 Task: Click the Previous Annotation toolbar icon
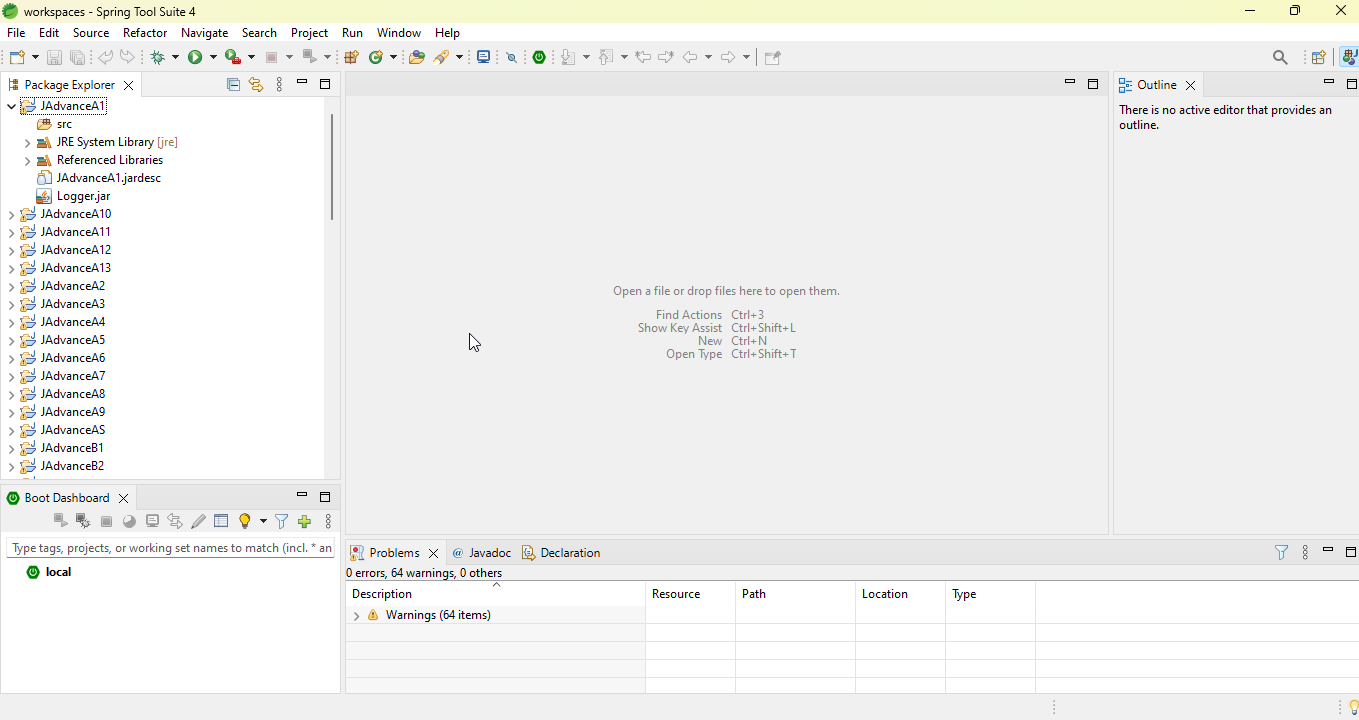click(607, 57)
